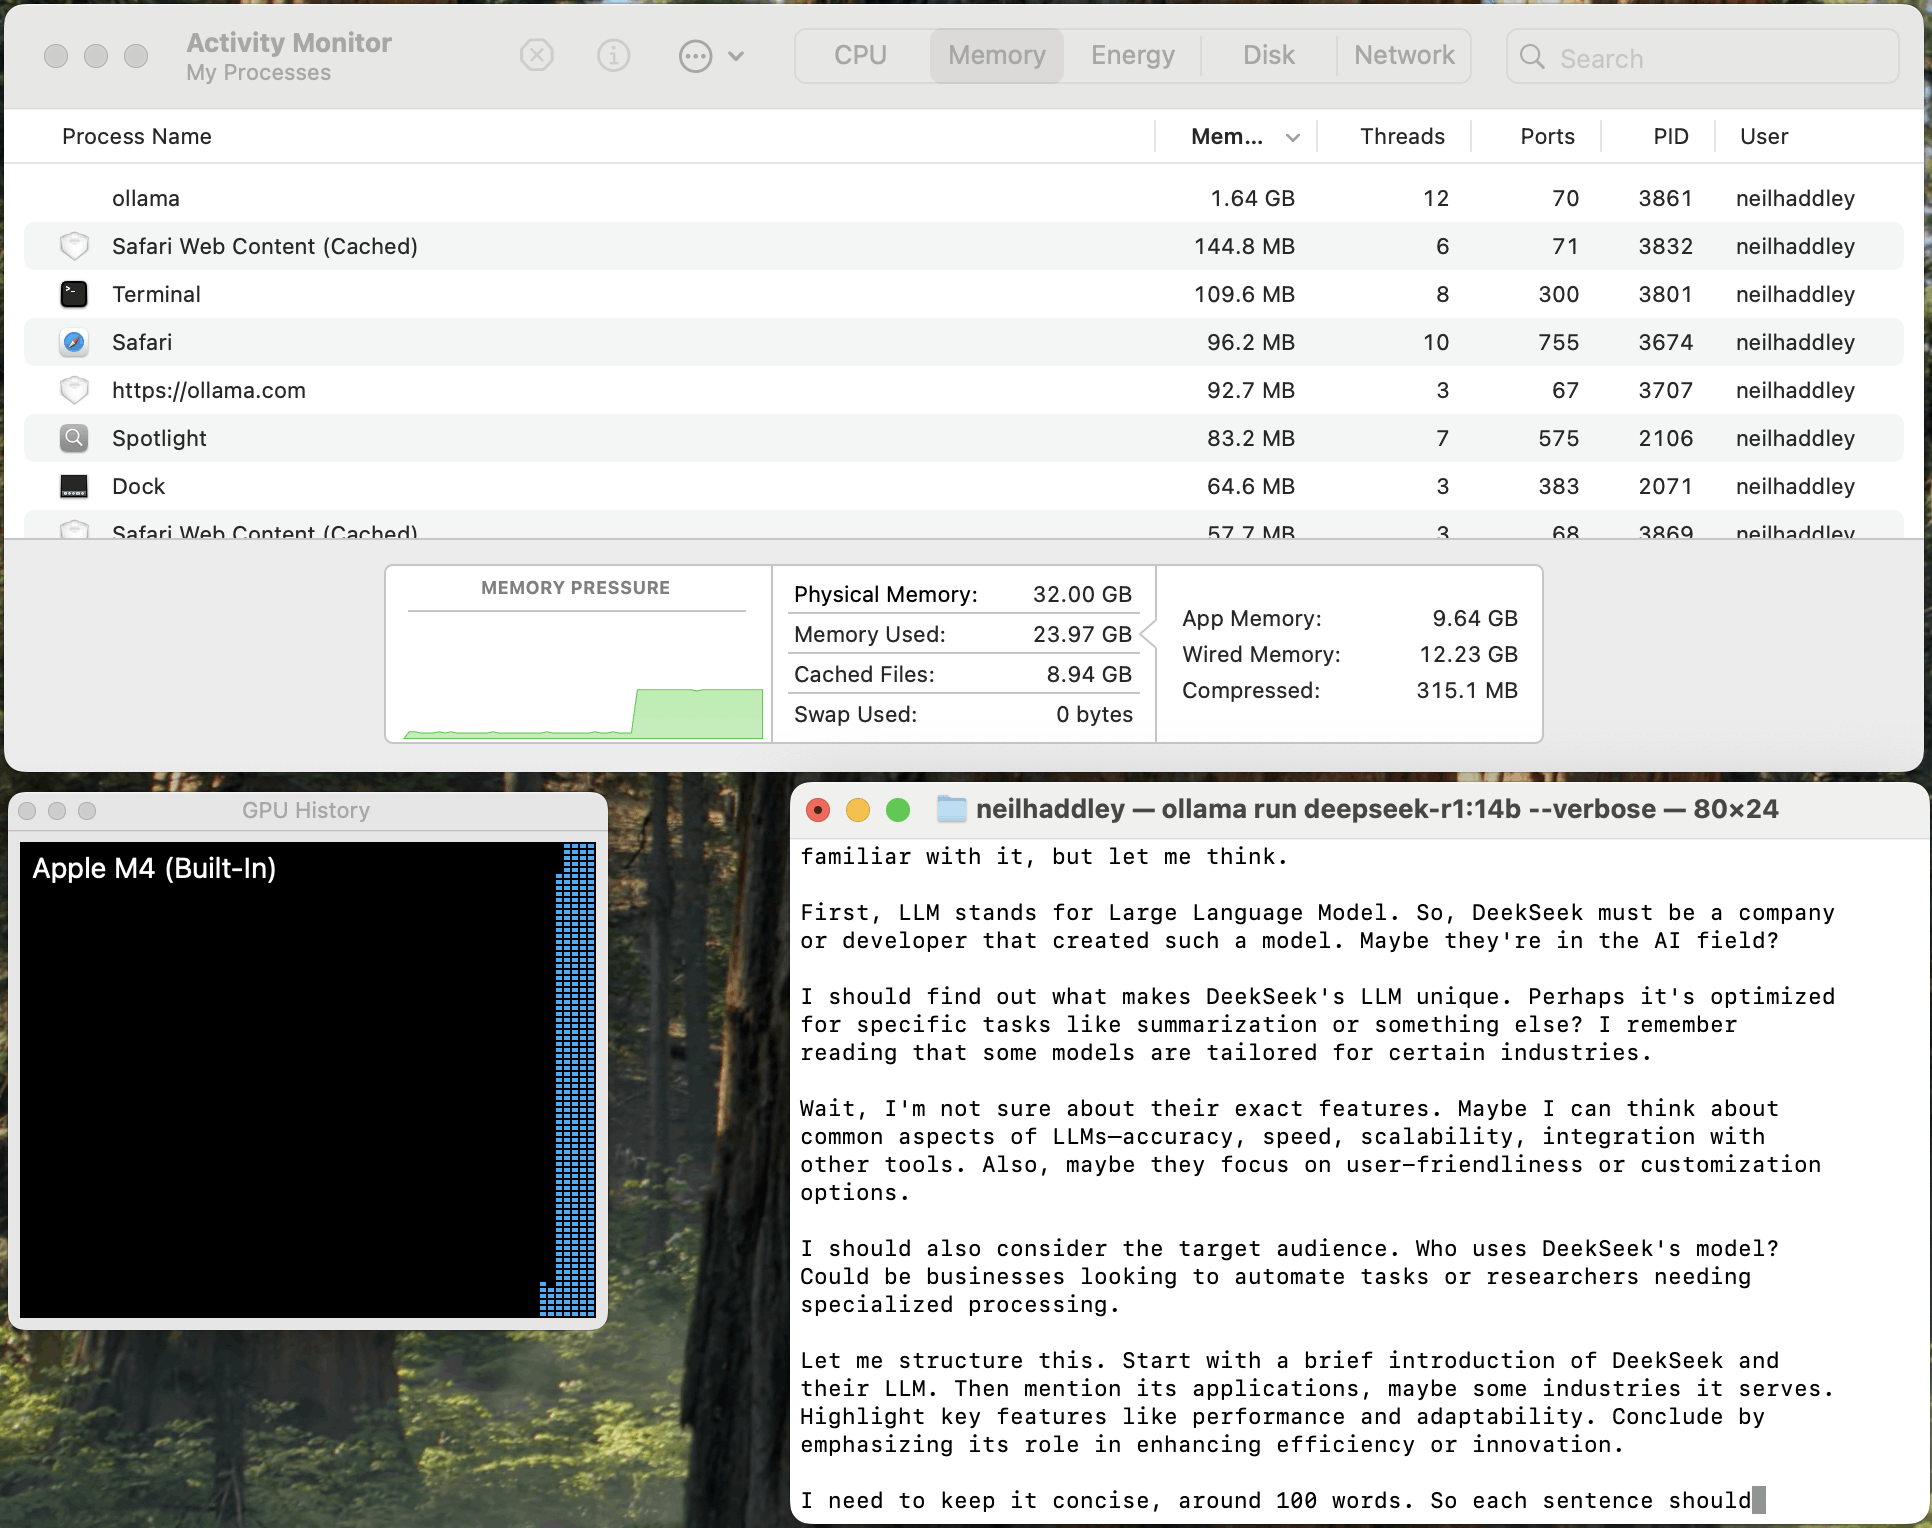
Task: Select the ollama process row
Action: pos(600,198)
